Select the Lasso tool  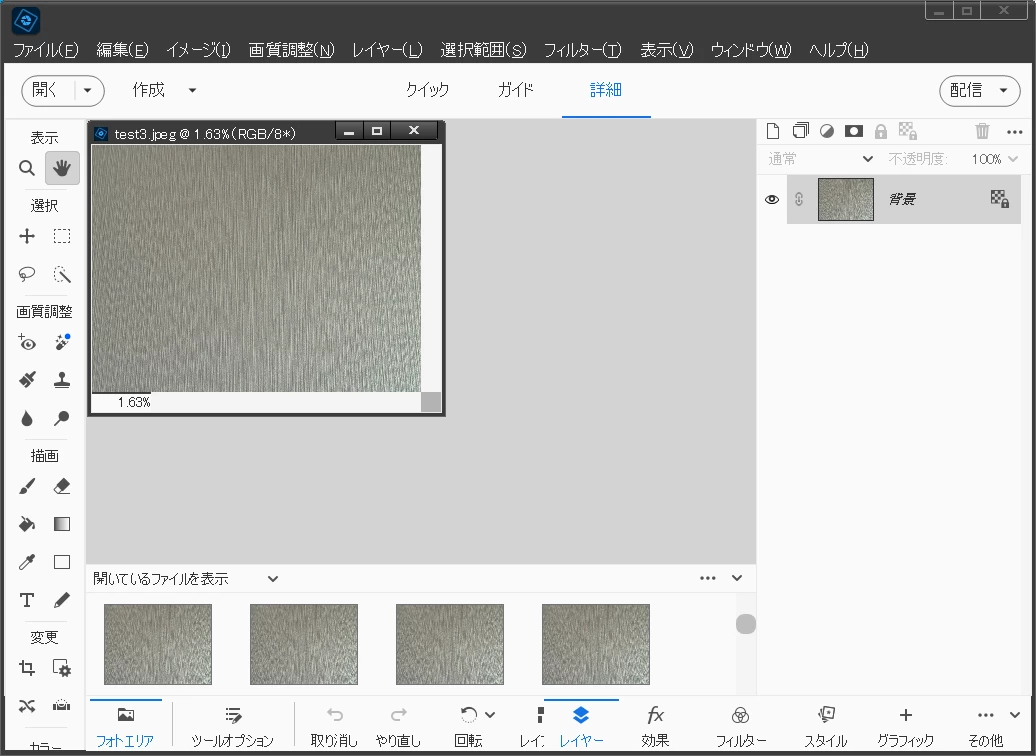[x=26, y=274]
